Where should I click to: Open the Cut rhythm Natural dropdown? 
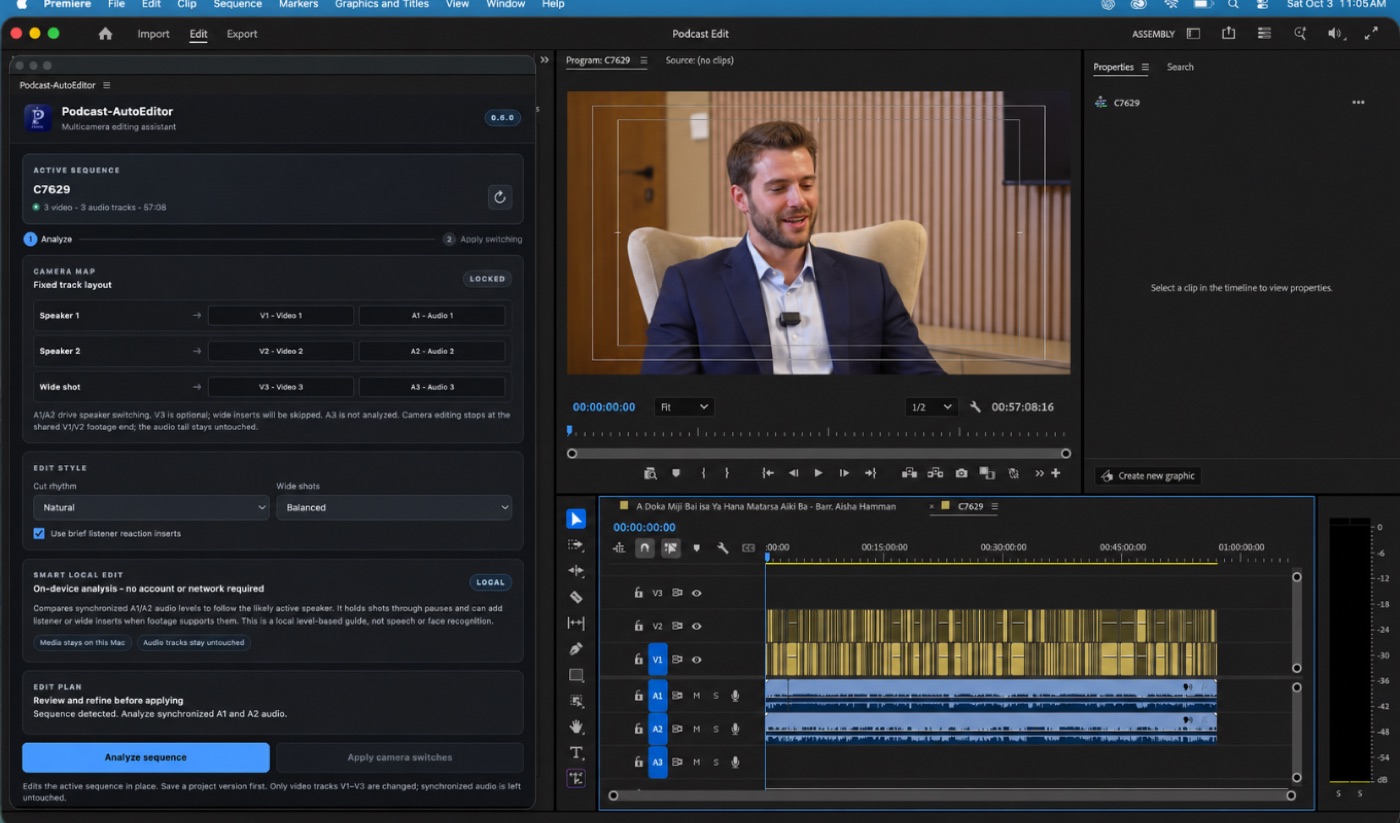point(150,507)
